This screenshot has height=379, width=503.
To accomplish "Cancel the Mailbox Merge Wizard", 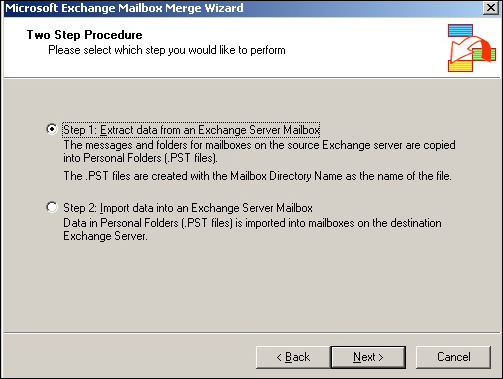I will coord(453,357).
